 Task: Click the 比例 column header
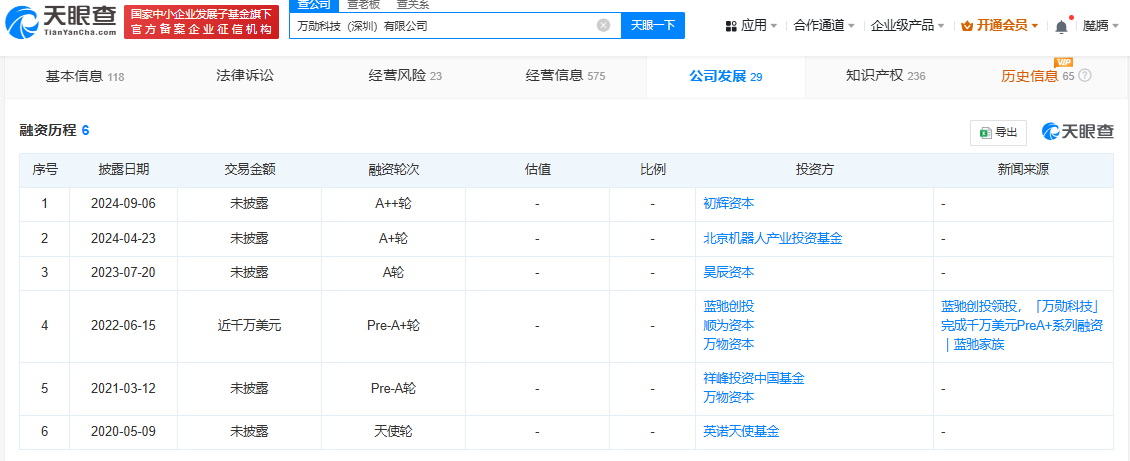pos(653,170)
